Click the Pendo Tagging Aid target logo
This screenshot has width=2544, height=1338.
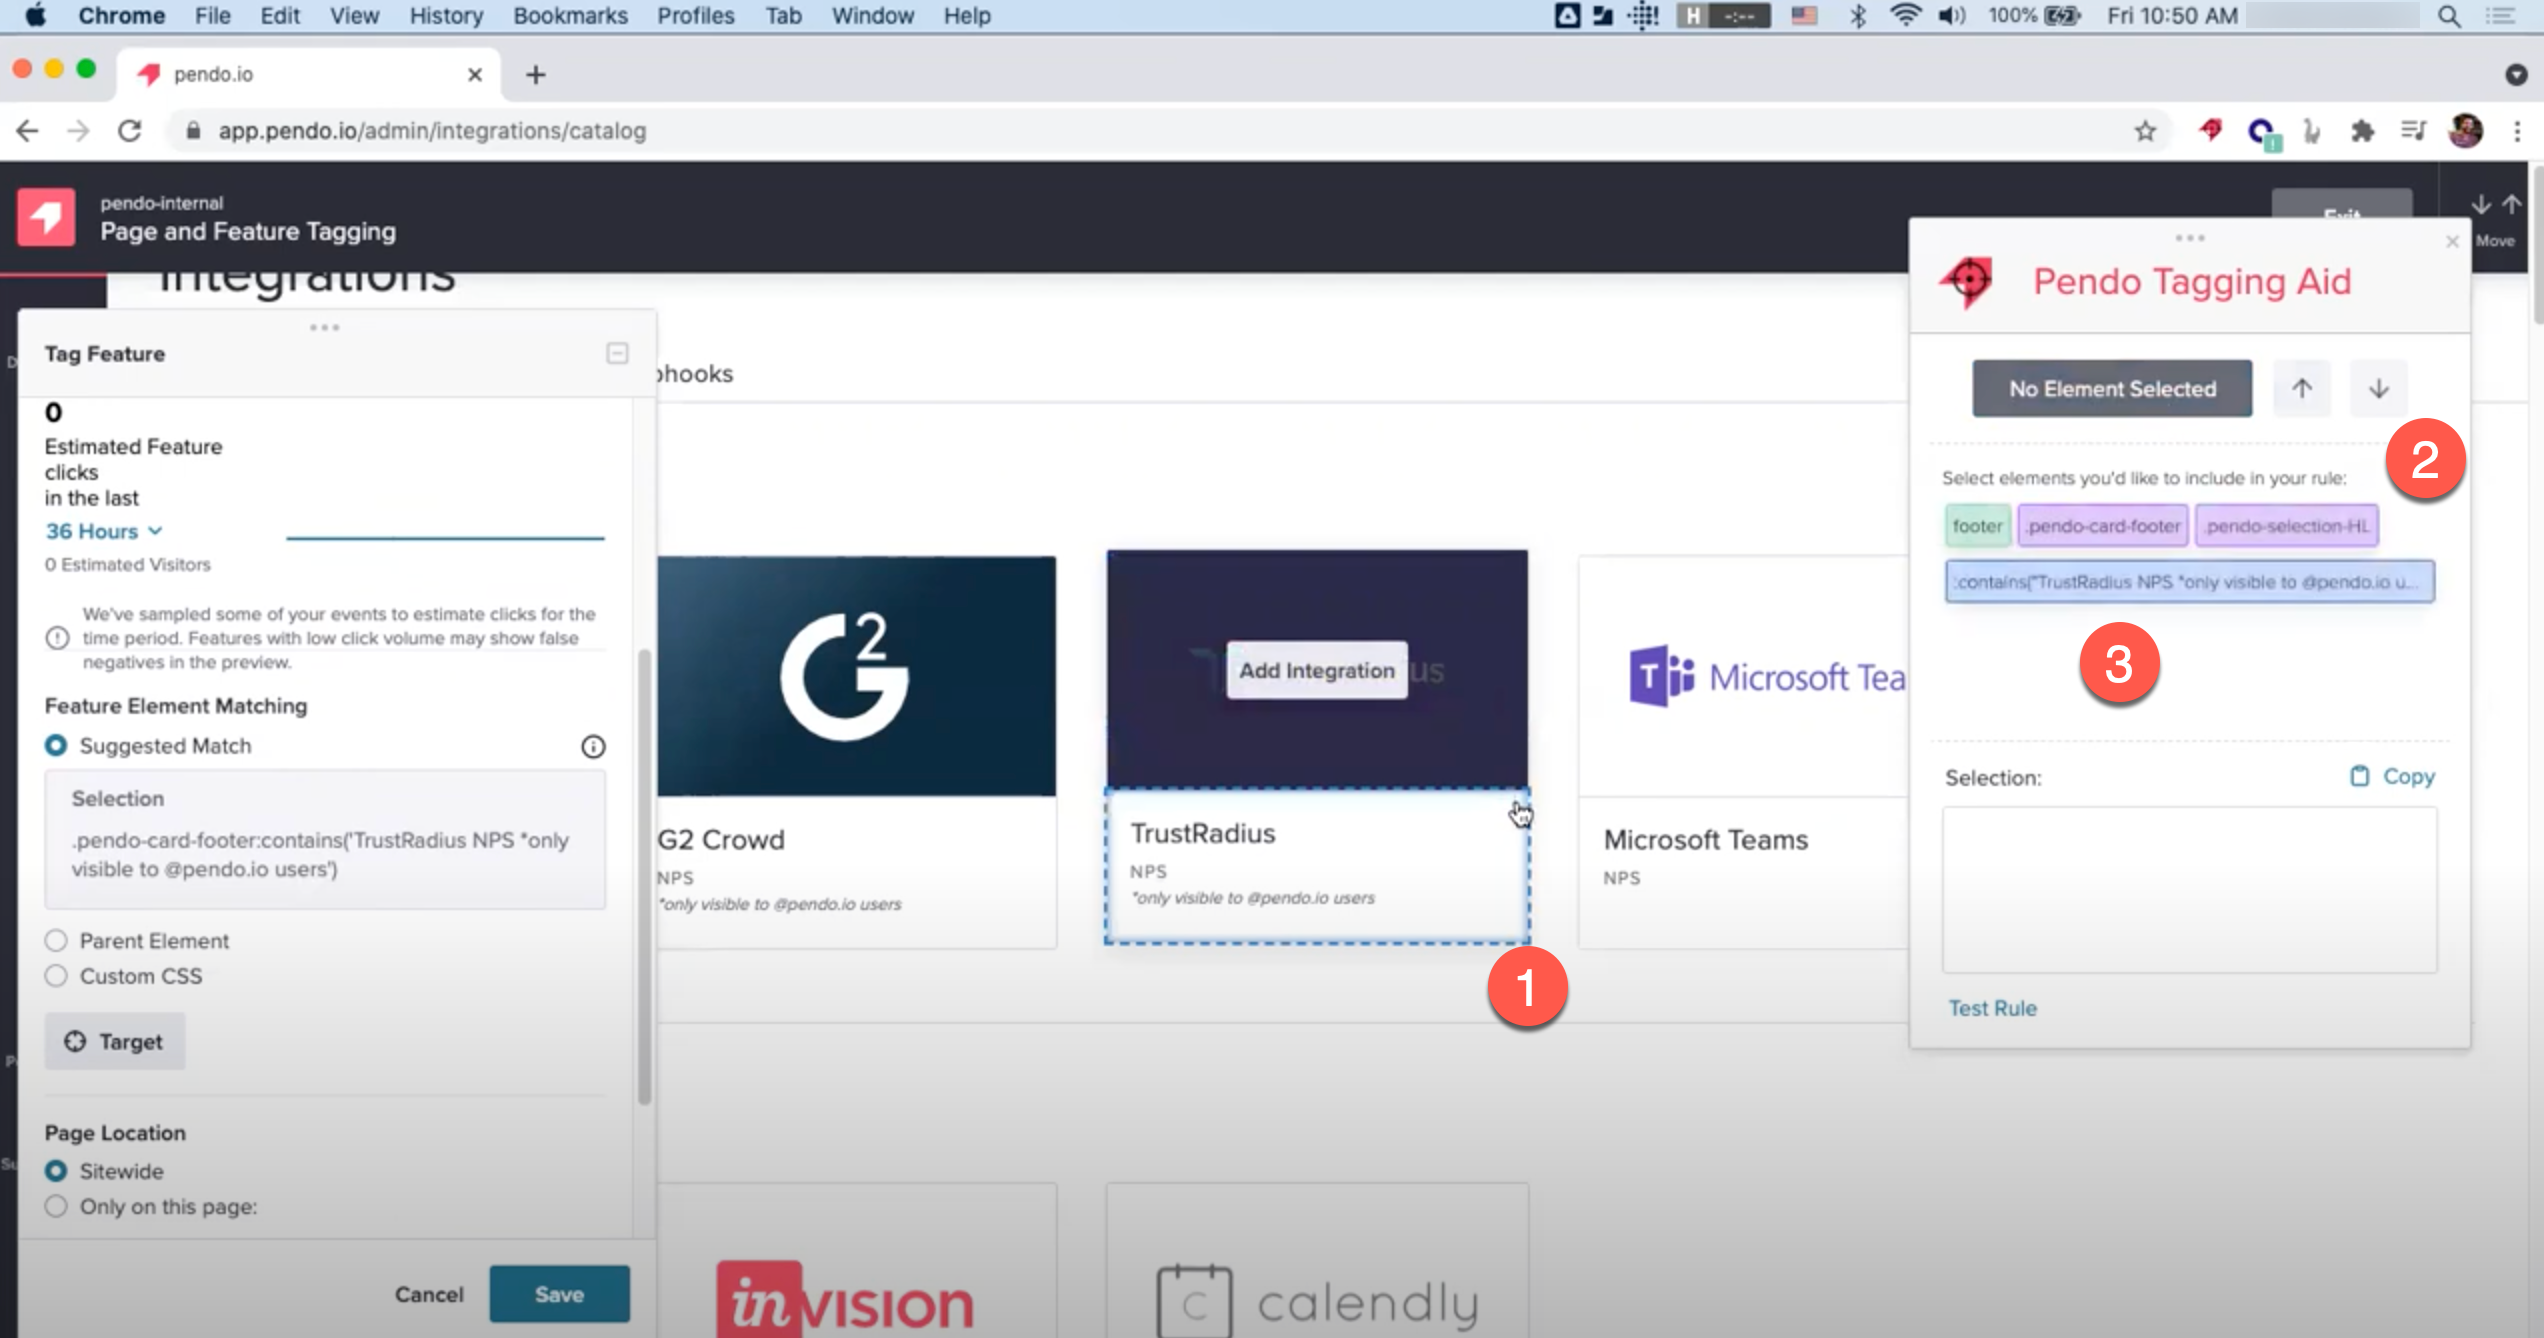pos(1967,281)
